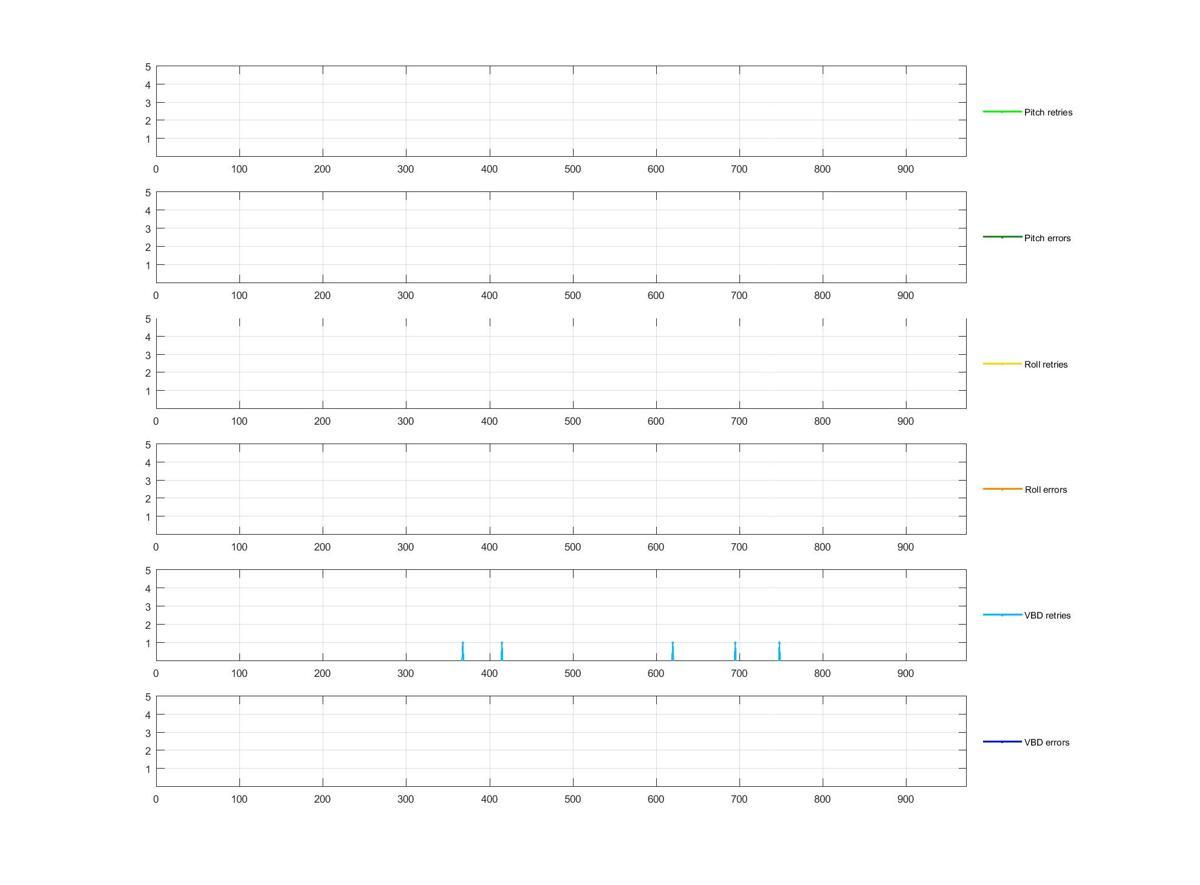The image size is (1200, 885).
Task: Click the dark green Pitch errors legend line
Action: 1002,237
